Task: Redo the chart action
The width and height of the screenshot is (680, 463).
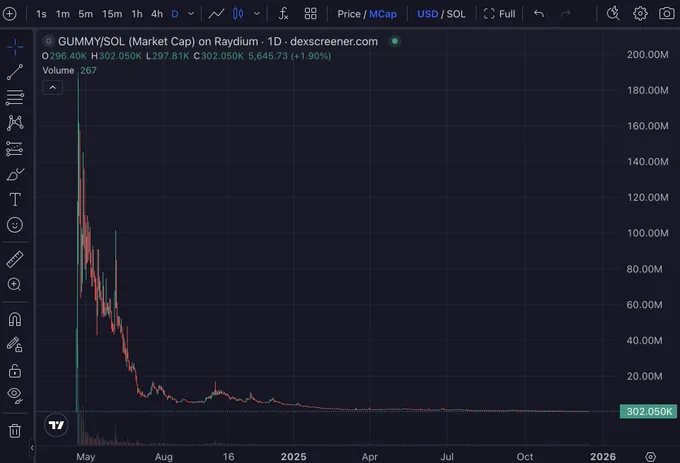Action: [x=566, y=14]
